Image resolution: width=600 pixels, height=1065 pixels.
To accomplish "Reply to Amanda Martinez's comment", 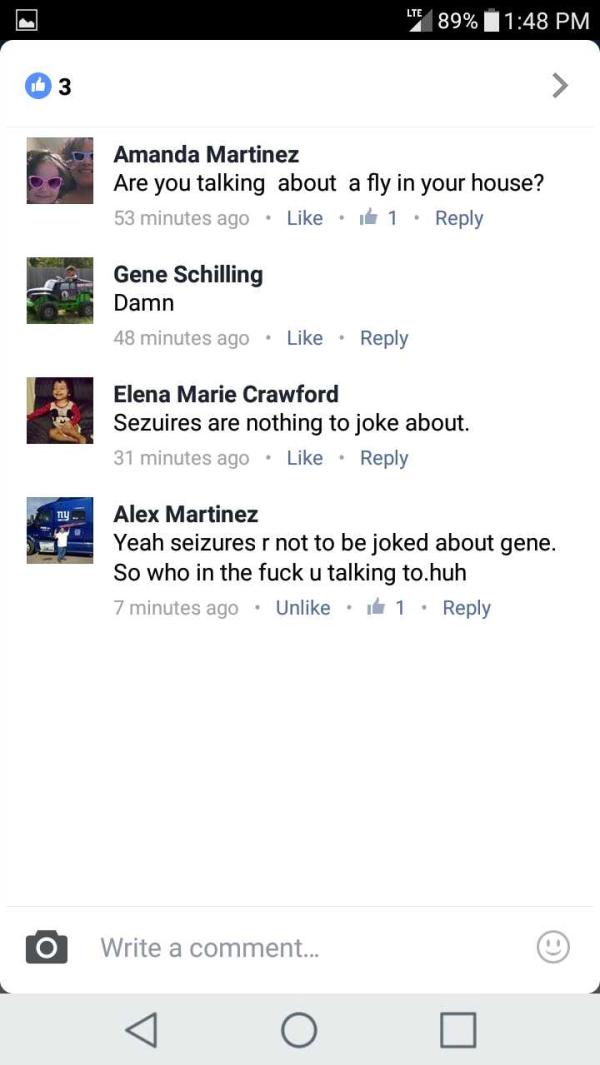I will [459, 219].
